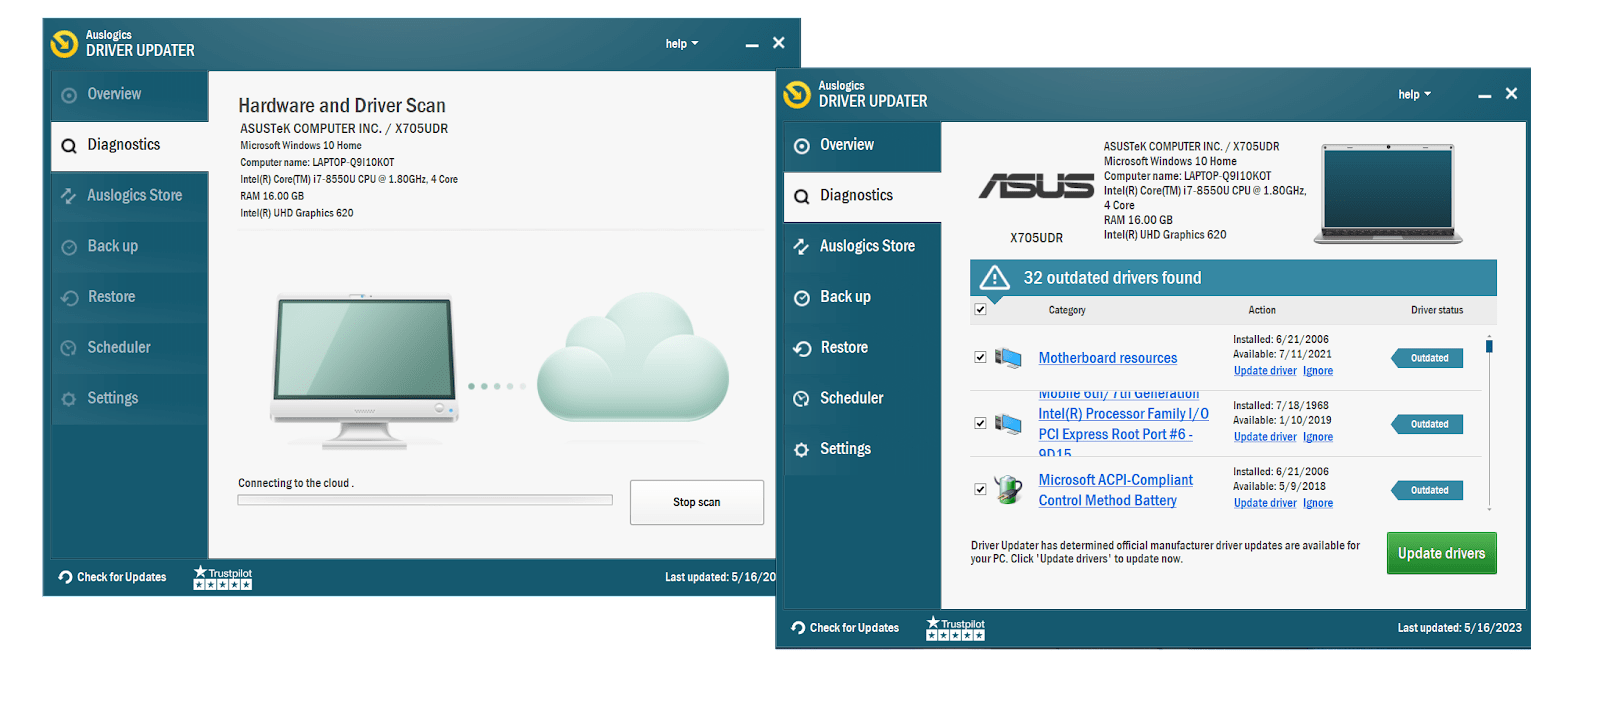
Task: Click the cloud illustration in the left window
Action: [x=633, y=356]
